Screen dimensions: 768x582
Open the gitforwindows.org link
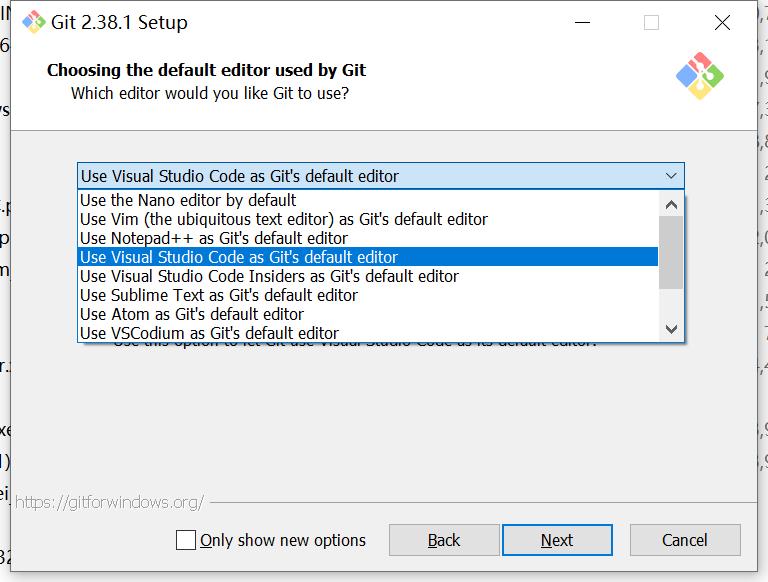(x=109, y=502)
